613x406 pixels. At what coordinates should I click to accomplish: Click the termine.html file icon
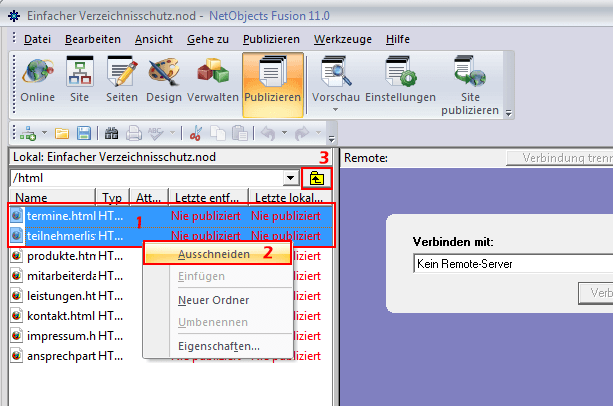[x=17, y=215]
